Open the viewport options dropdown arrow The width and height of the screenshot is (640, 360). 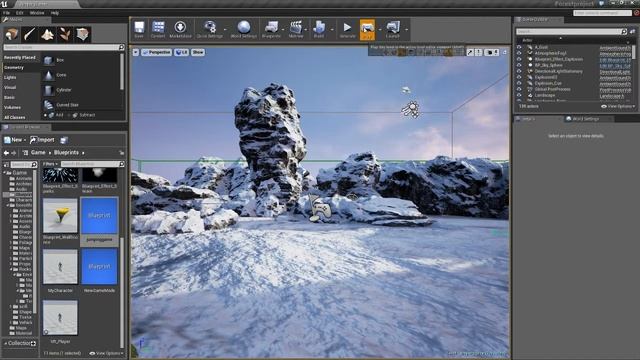point(136,52)
